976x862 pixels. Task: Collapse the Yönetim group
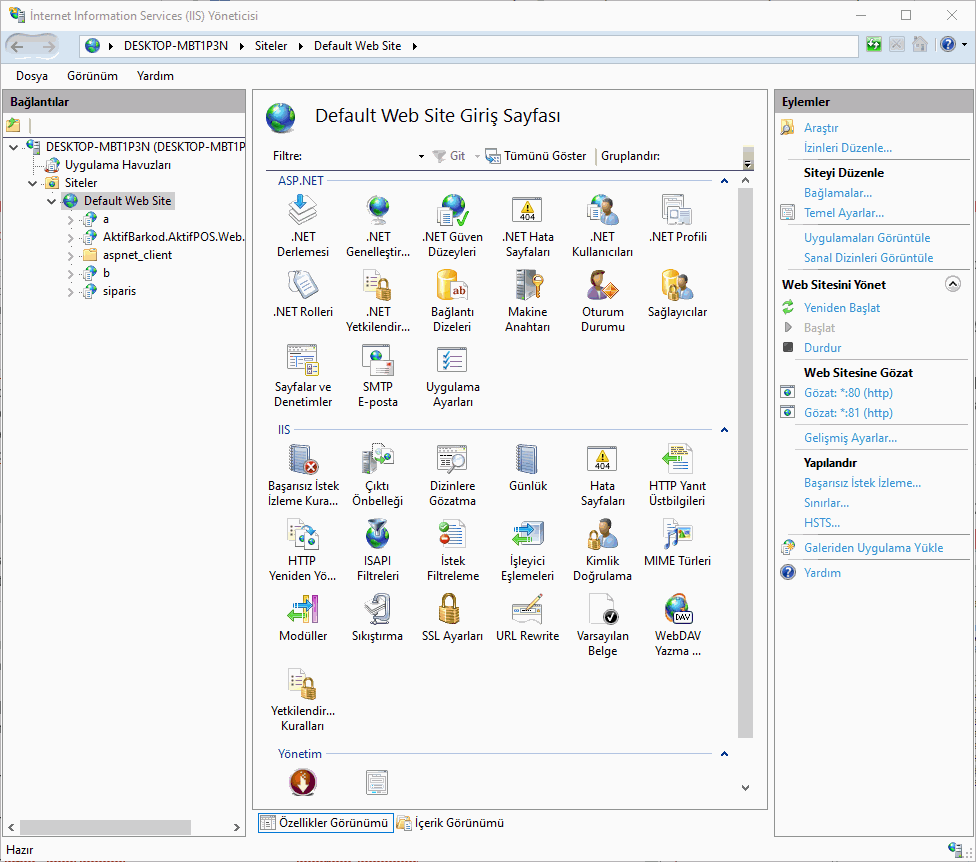pos(724,754)
